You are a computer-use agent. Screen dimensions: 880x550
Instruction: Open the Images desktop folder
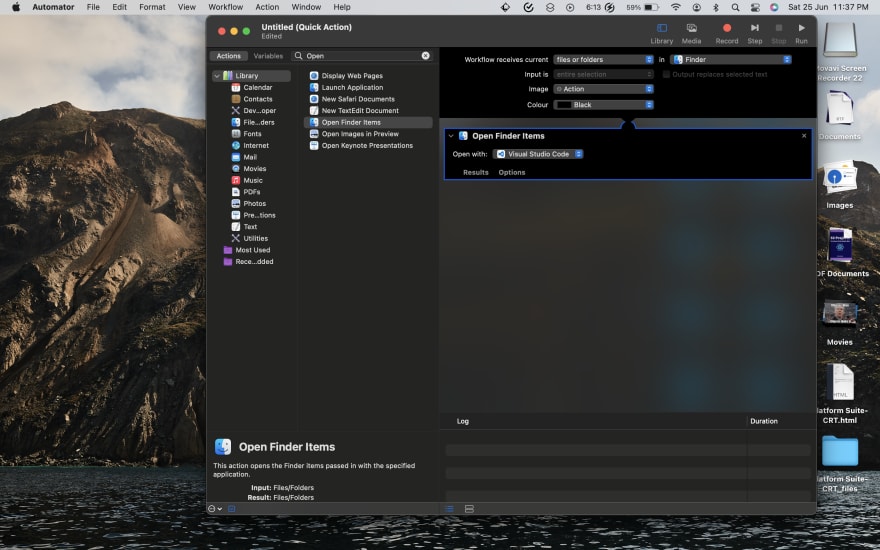[840, 185]
